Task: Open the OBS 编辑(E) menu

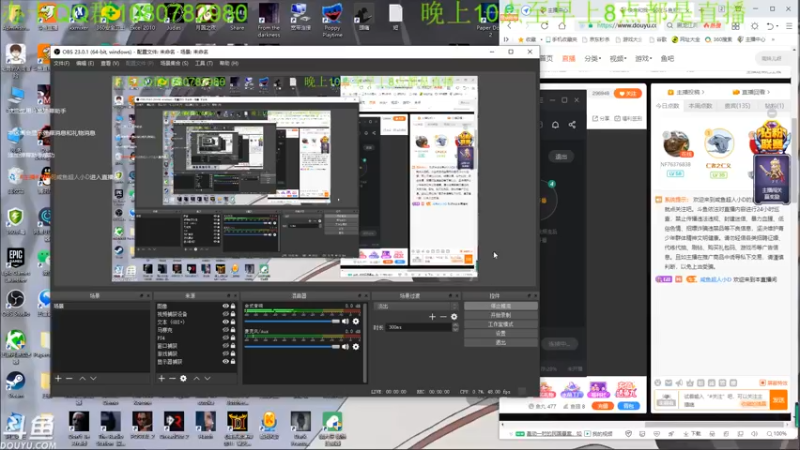Action: tap(85, 63)
